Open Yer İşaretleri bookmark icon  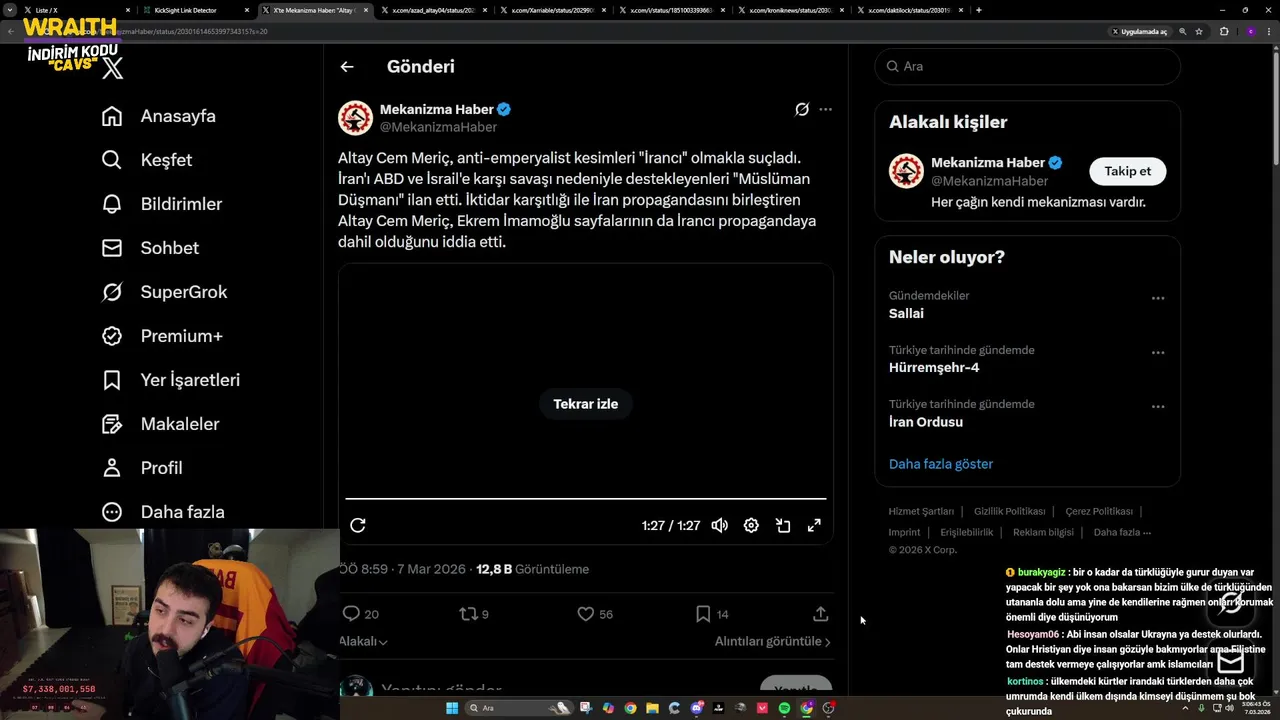coord(112,380)
